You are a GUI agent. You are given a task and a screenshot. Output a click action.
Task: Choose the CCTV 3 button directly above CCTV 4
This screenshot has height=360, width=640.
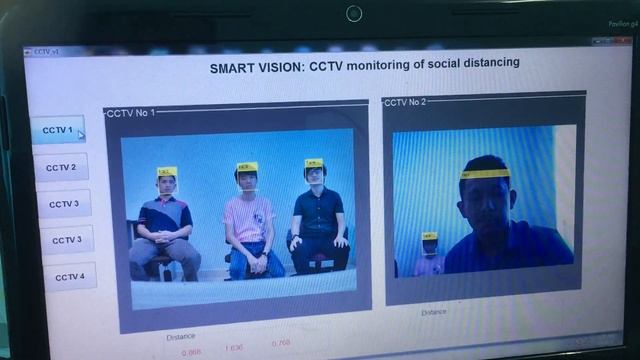pyautogui.click(x=67, y=240)
